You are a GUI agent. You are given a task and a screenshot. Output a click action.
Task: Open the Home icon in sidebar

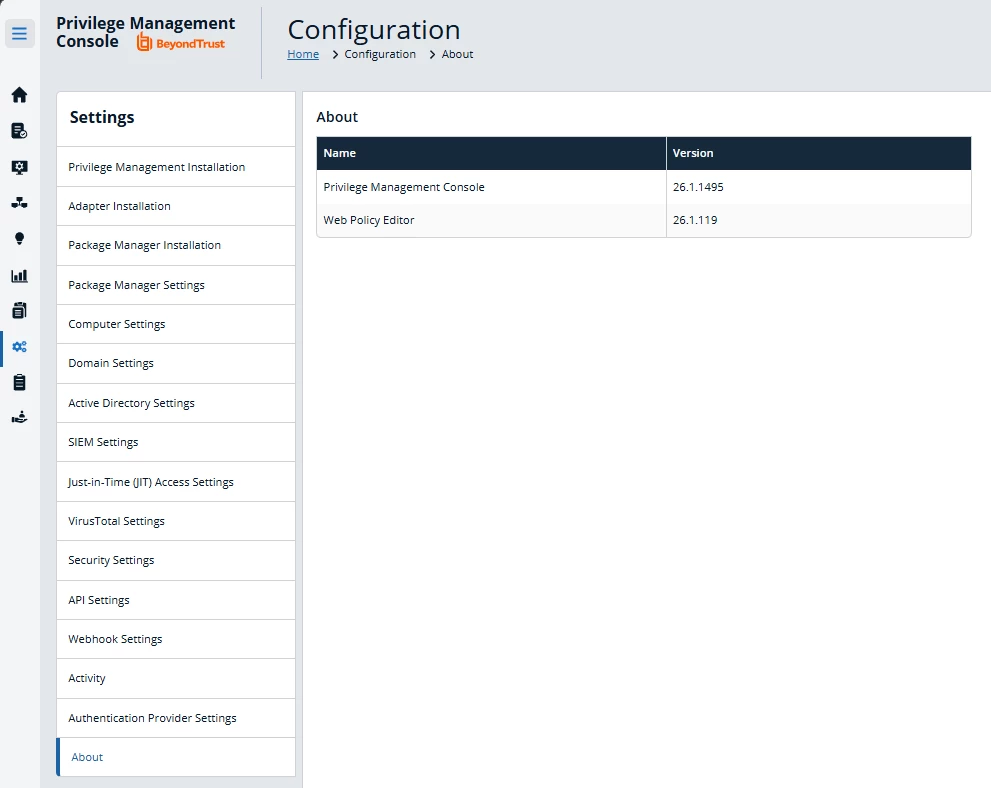point(20,95)
